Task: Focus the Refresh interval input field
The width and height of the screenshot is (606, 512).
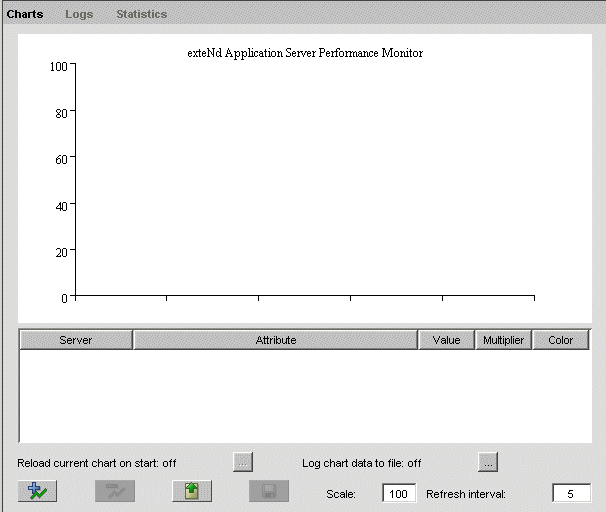Action: (x=571, y=494)
